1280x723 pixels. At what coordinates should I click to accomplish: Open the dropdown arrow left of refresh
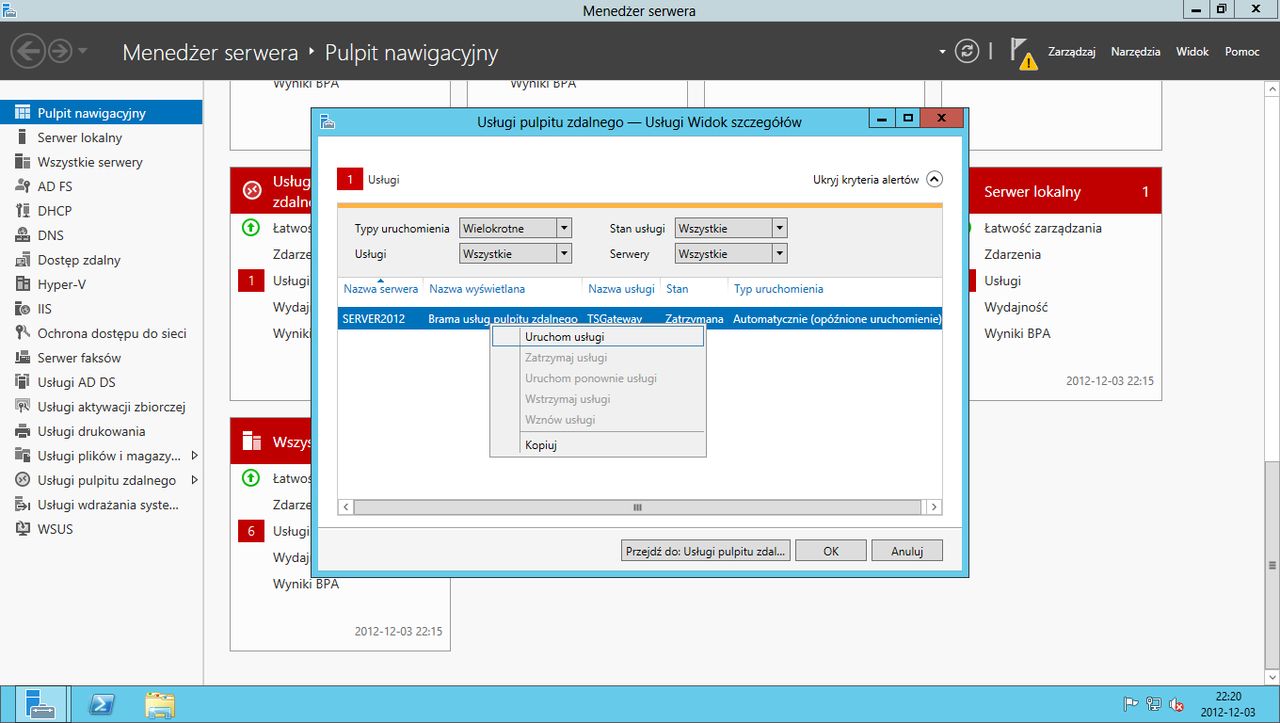[942, 51]
